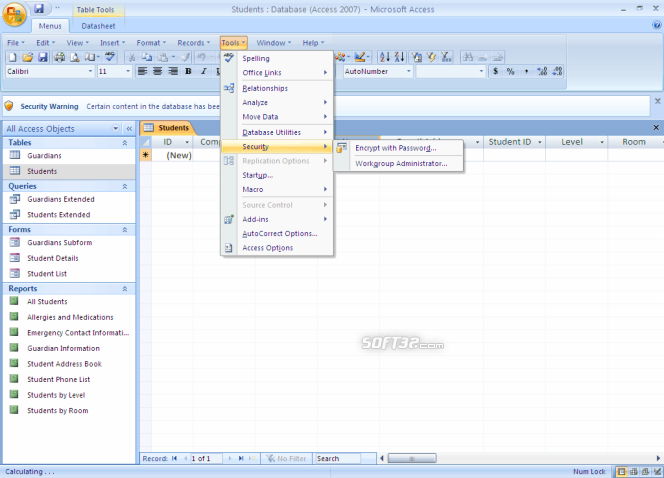Open the font size 11 dropdown
This screenshot has width=664, height=478.
[128, 71]
